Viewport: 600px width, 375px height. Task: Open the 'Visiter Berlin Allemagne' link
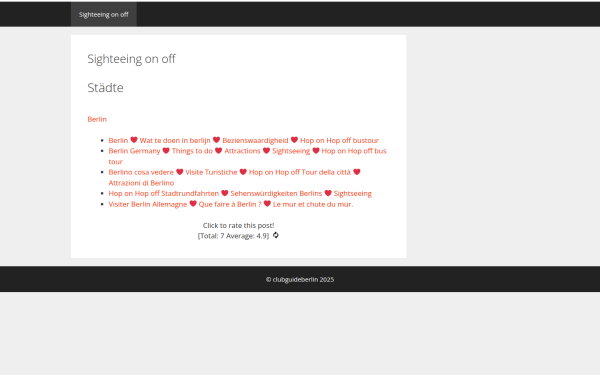231,204
